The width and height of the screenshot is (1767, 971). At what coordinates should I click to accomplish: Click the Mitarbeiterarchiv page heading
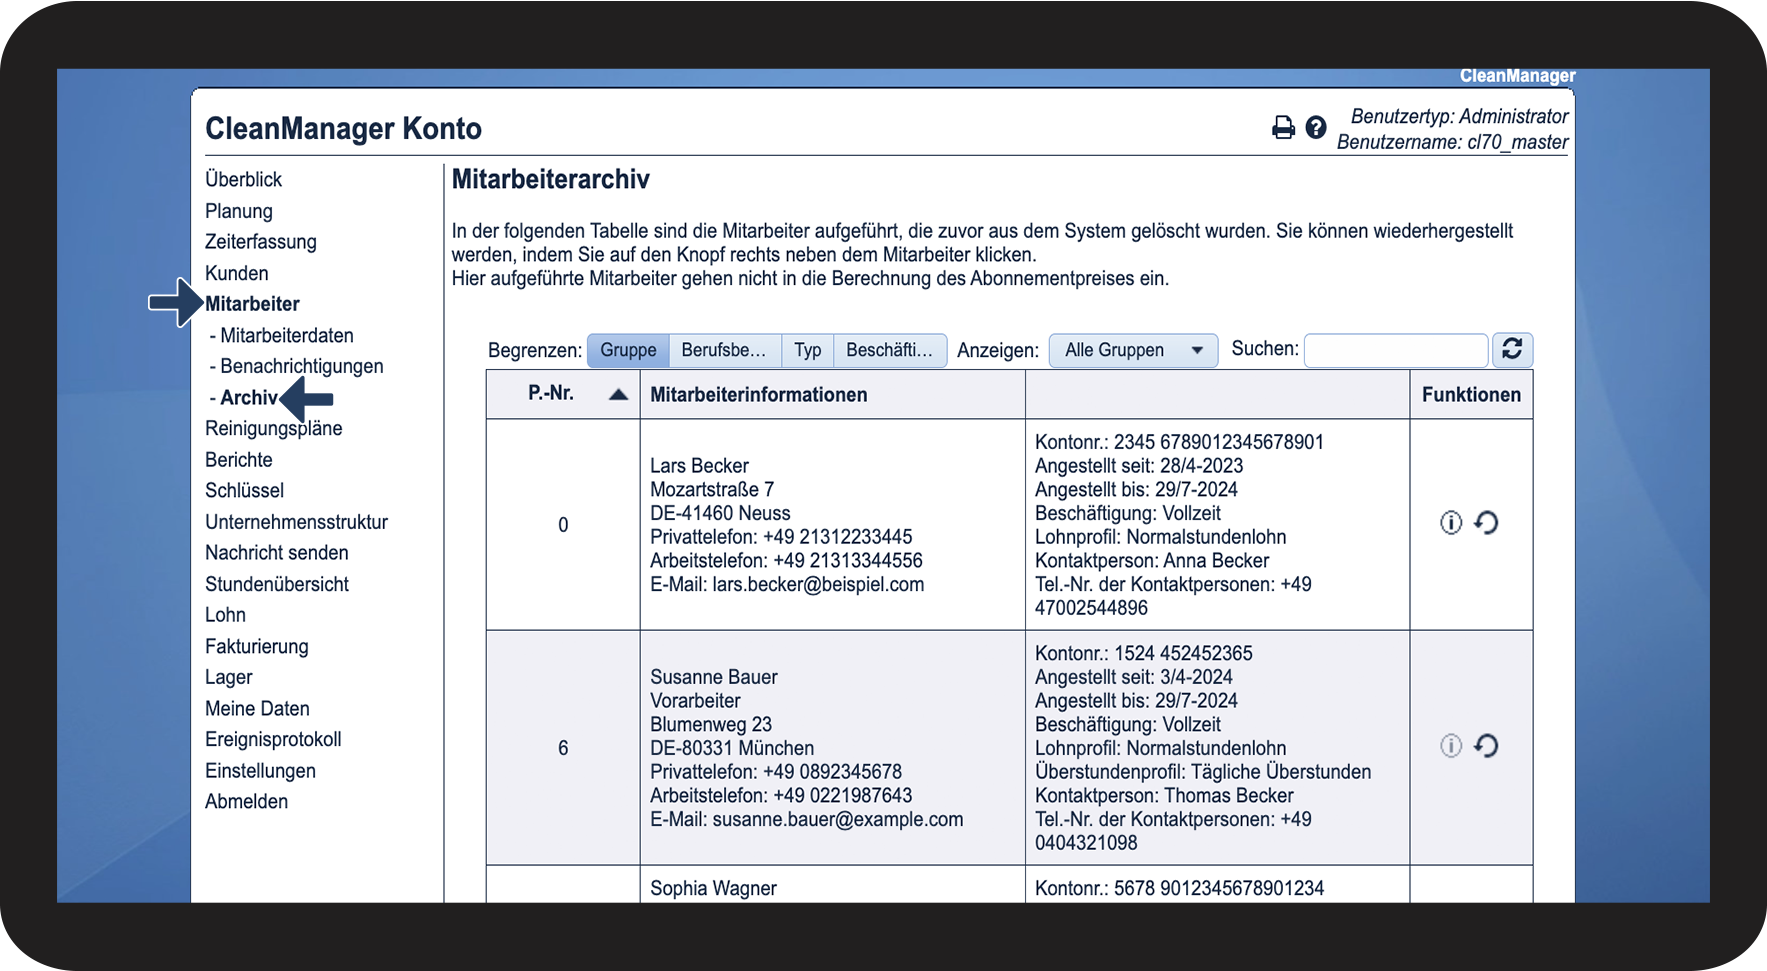click(551, 179)
